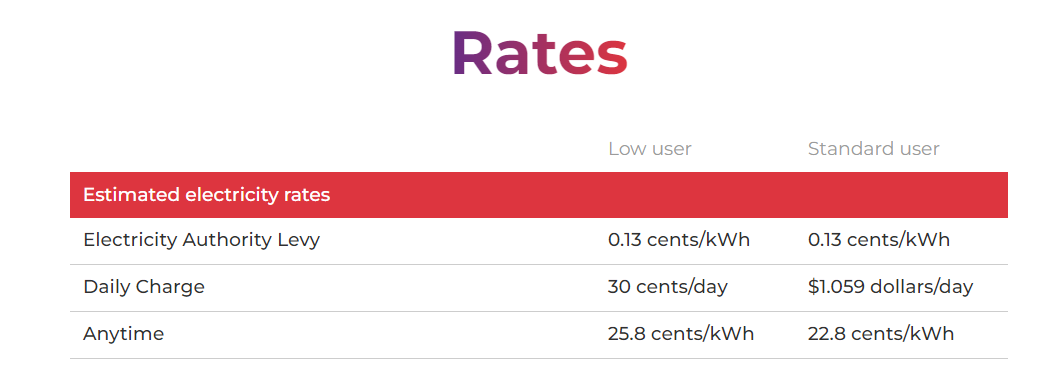
Task: Click the 25.8 cents/kWh Anytime rate
Action: 680,334
